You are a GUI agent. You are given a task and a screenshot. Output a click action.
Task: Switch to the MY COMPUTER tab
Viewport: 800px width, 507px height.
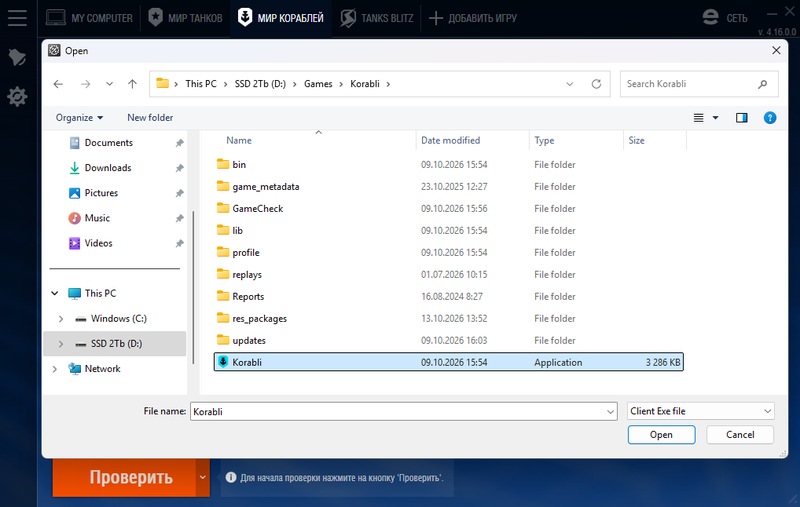(89, 18)
